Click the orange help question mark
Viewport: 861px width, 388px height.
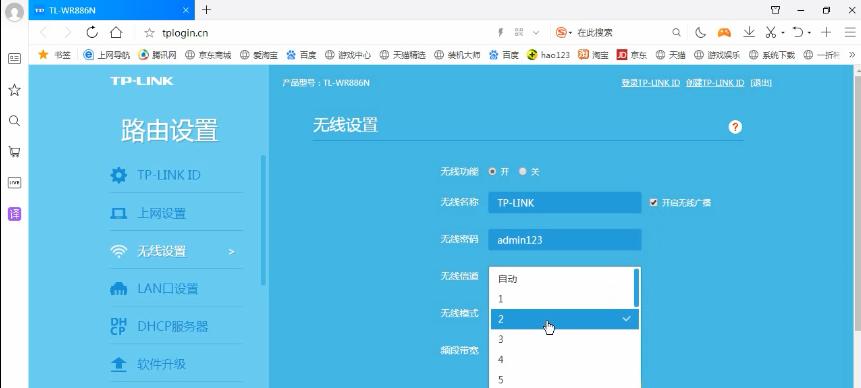pyautogui.click(x=735, y=127)
